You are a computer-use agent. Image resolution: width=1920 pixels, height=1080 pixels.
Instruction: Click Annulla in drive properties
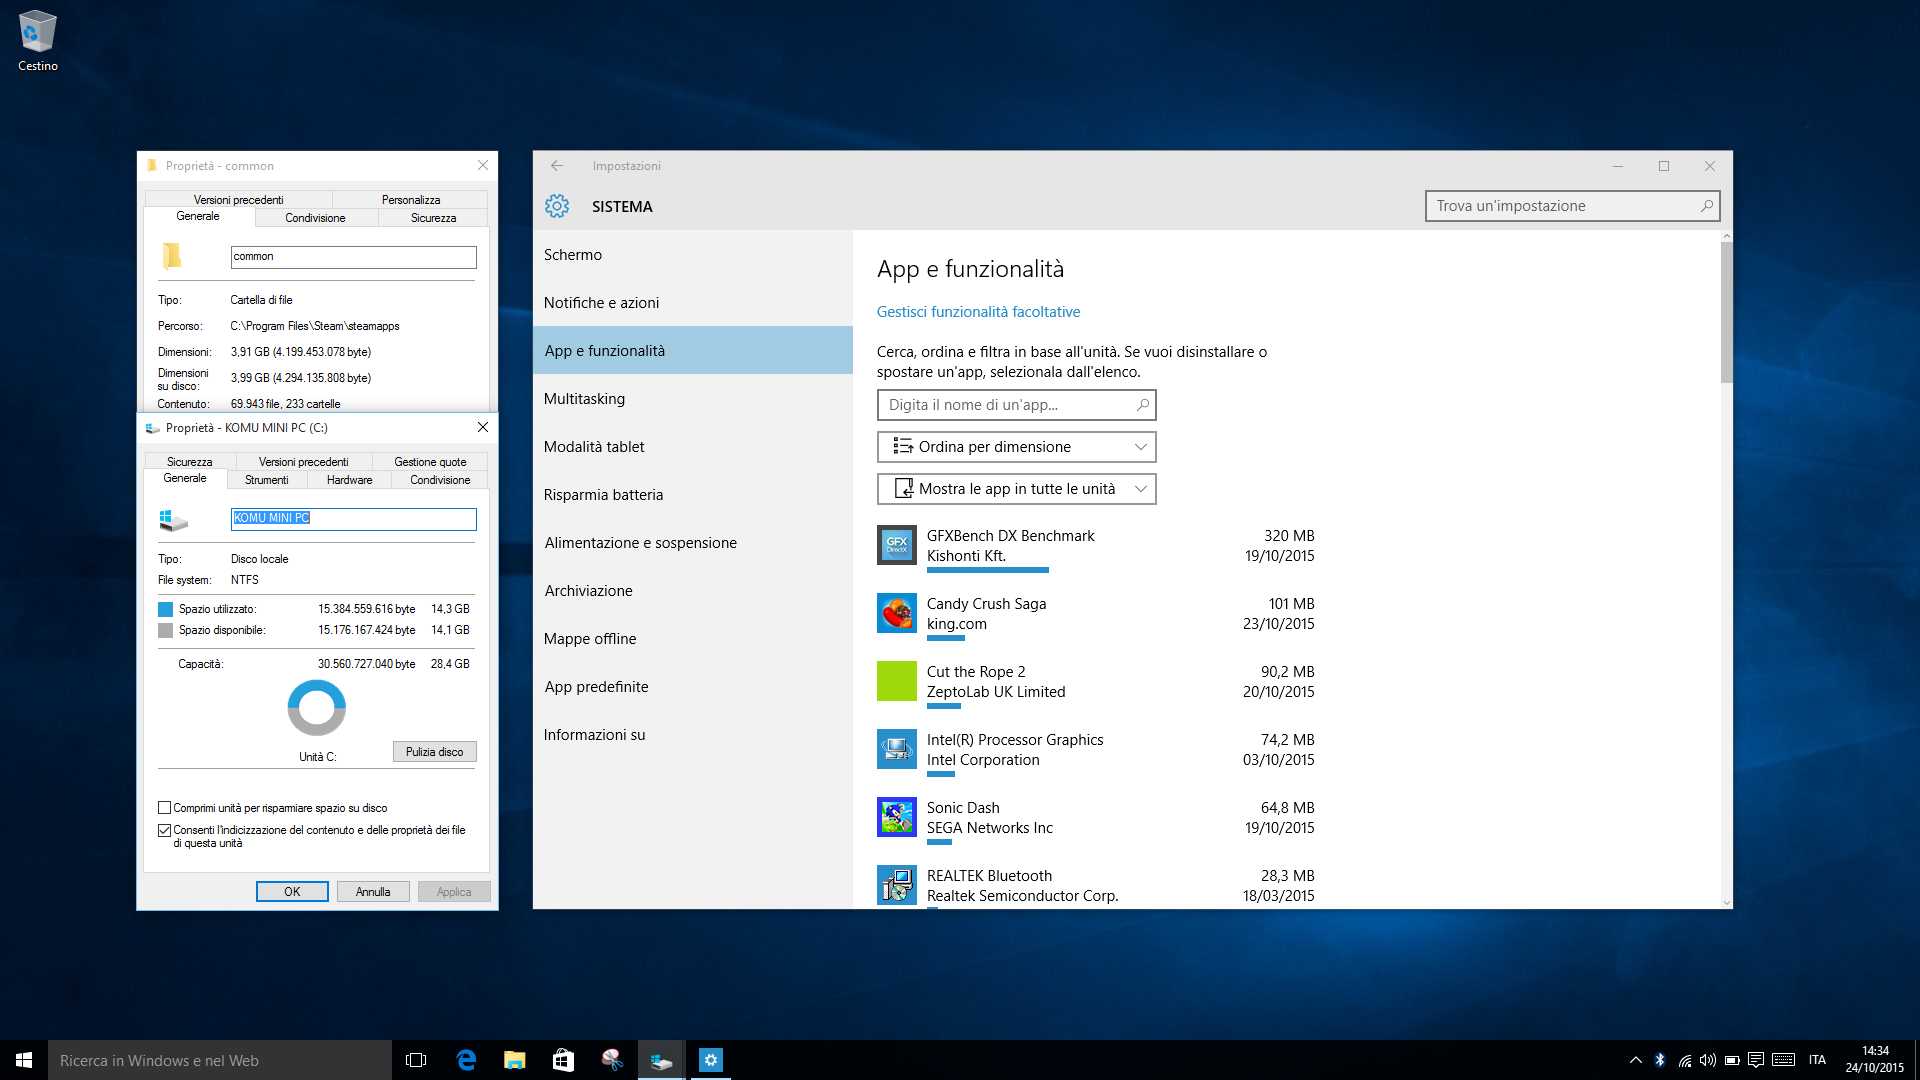coord(373,892)
